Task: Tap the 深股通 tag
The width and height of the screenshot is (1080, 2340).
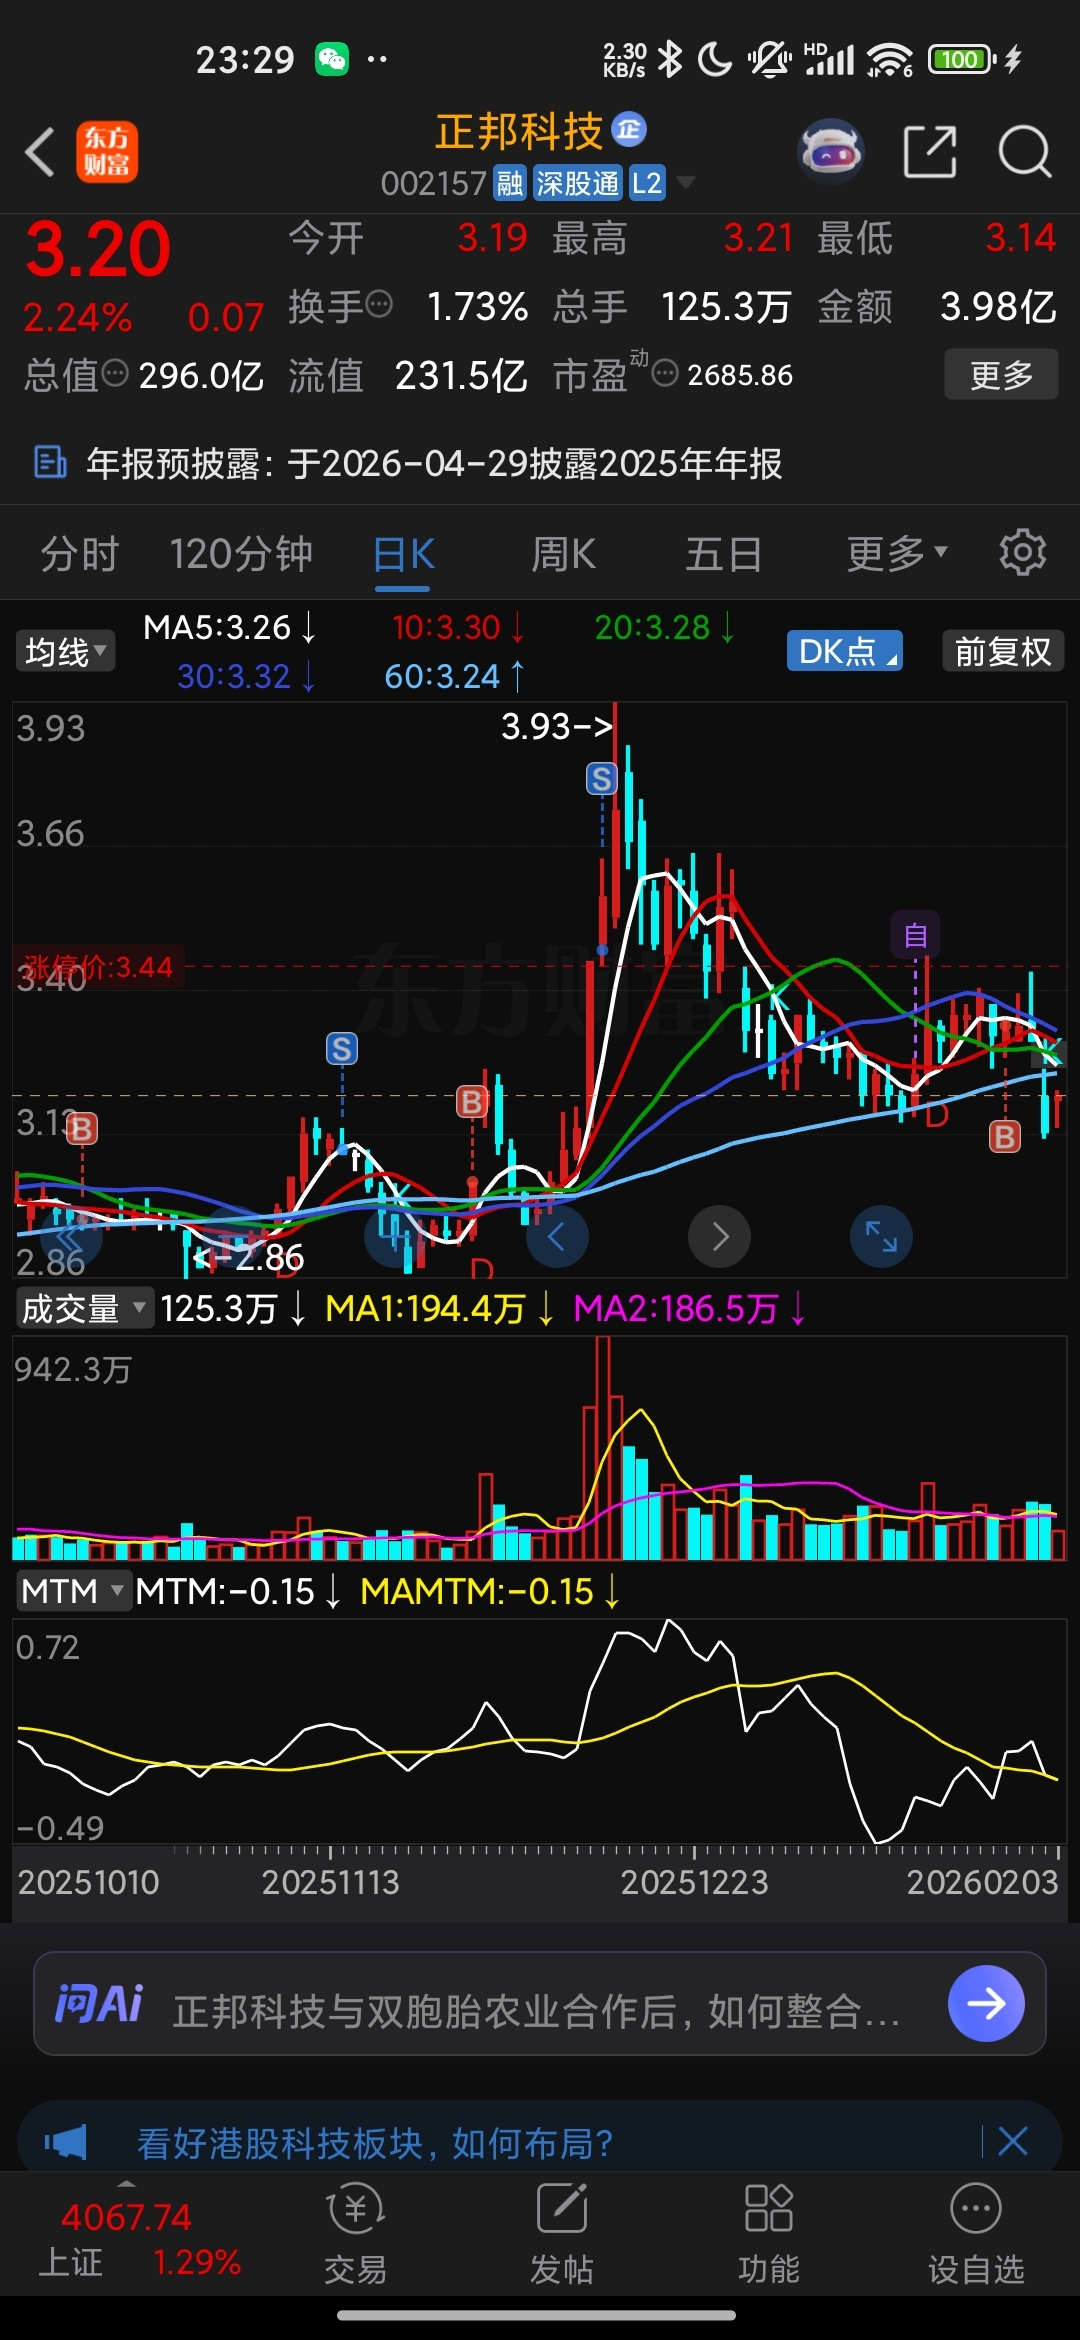Action: [578, 183]
